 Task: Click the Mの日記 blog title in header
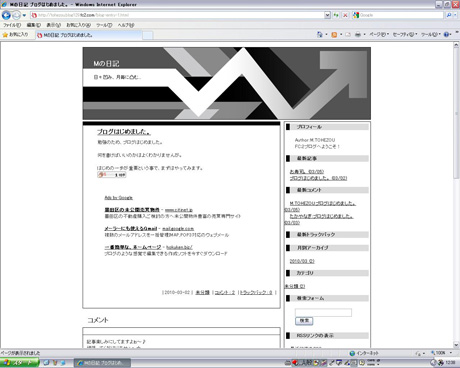[106, 64]
